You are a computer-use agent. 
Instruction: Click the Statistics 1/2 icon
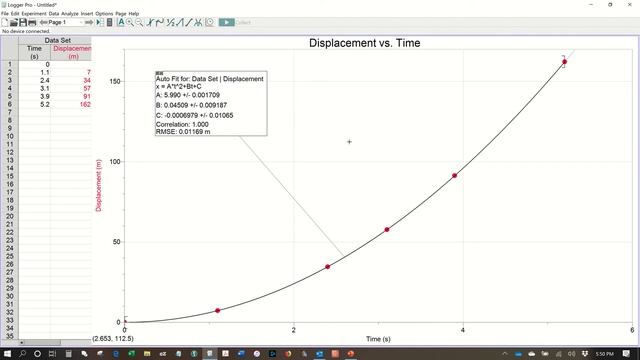pos(170,22)
